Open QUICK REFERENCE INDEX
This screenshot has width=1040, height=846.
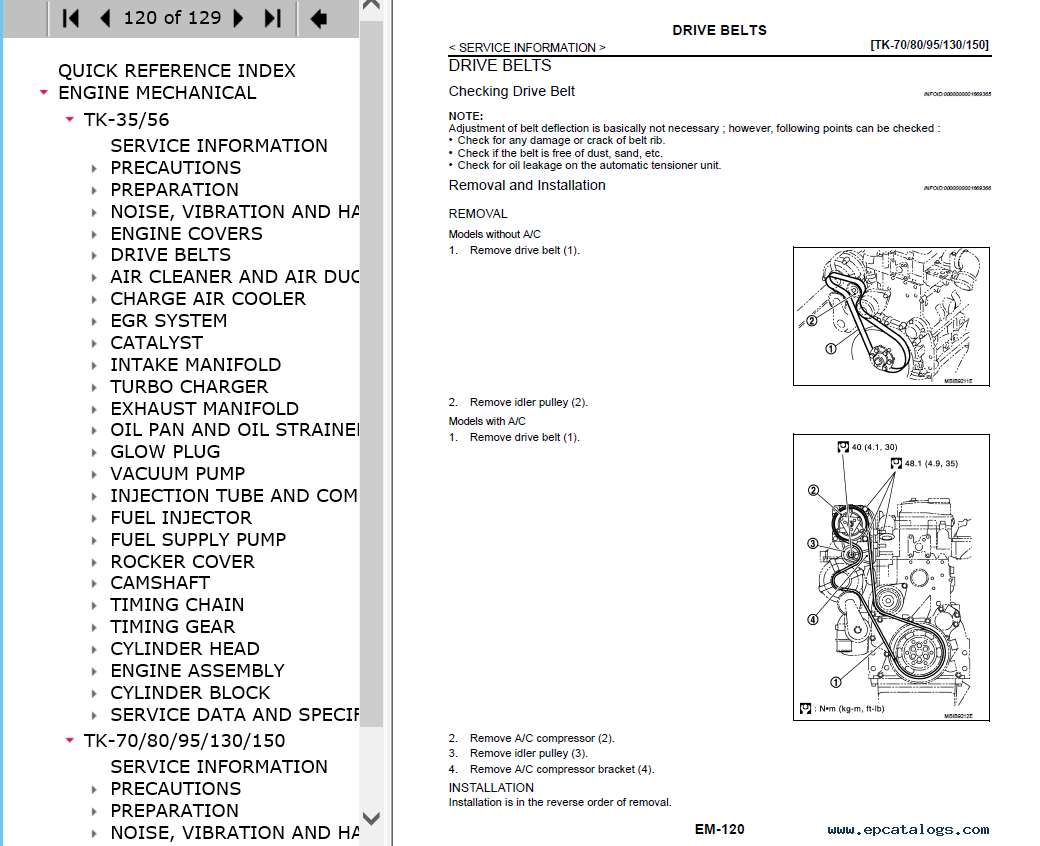click(176, 71)
